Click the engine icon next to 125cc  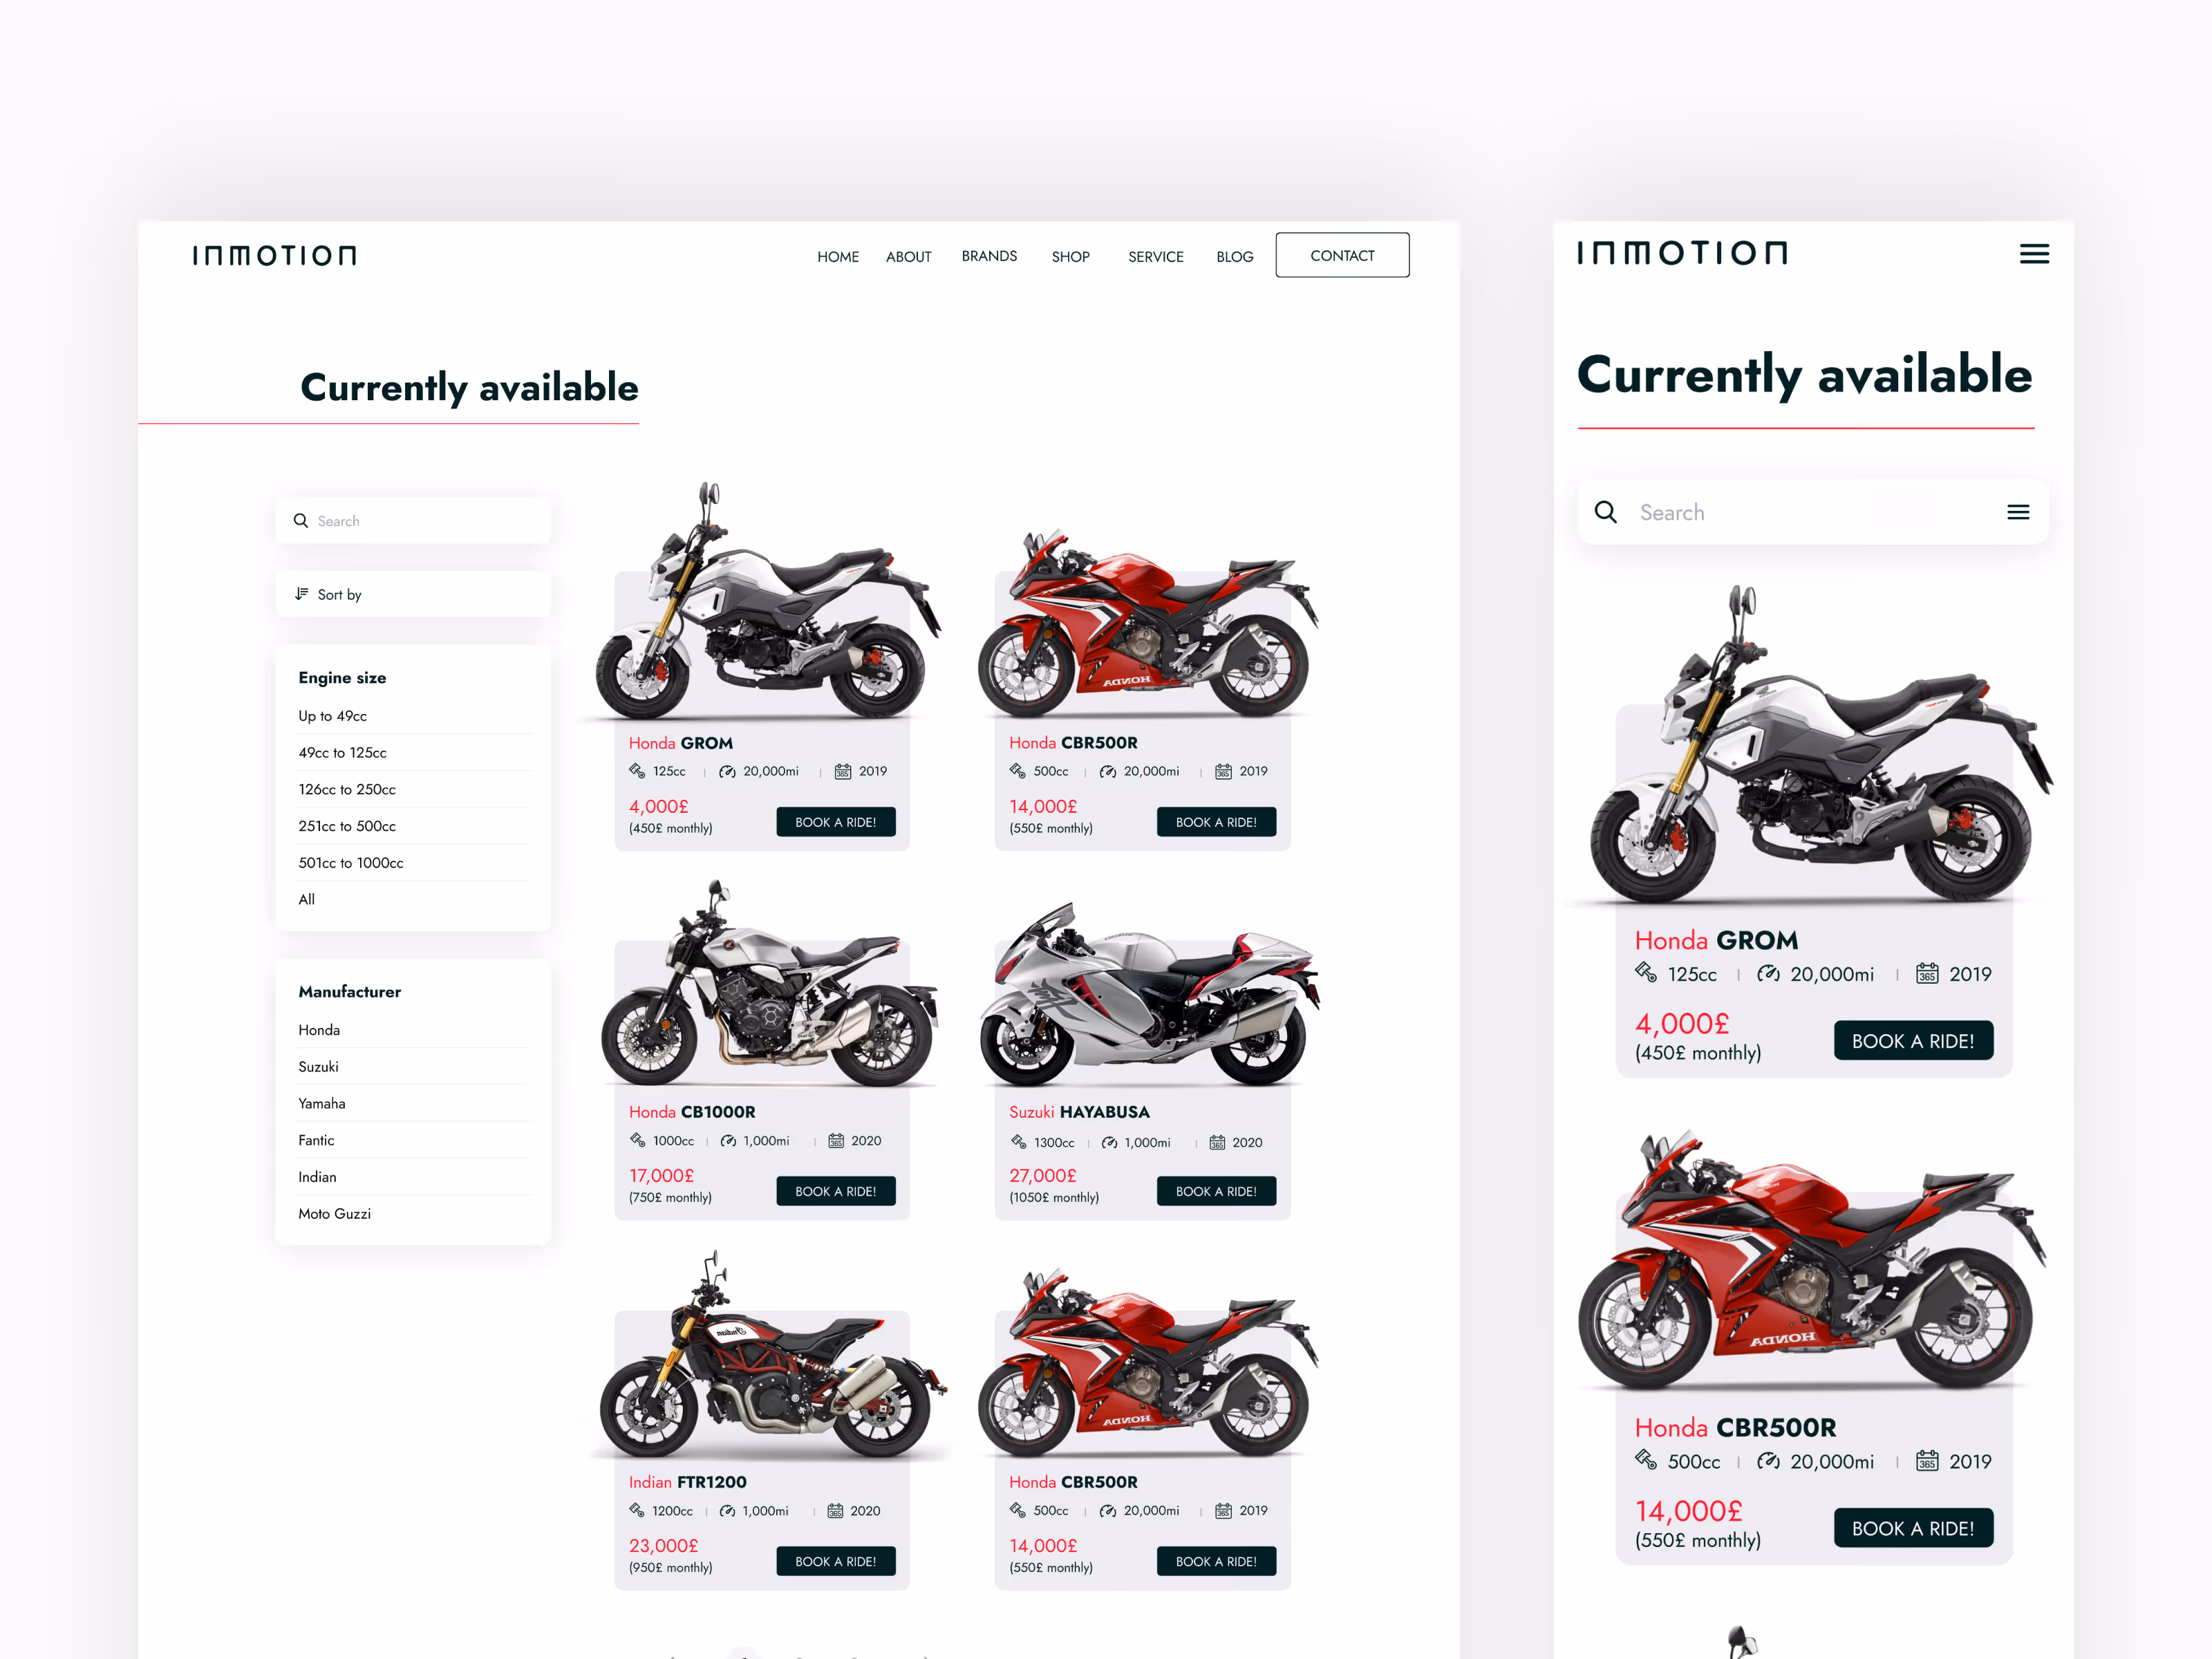637,771
